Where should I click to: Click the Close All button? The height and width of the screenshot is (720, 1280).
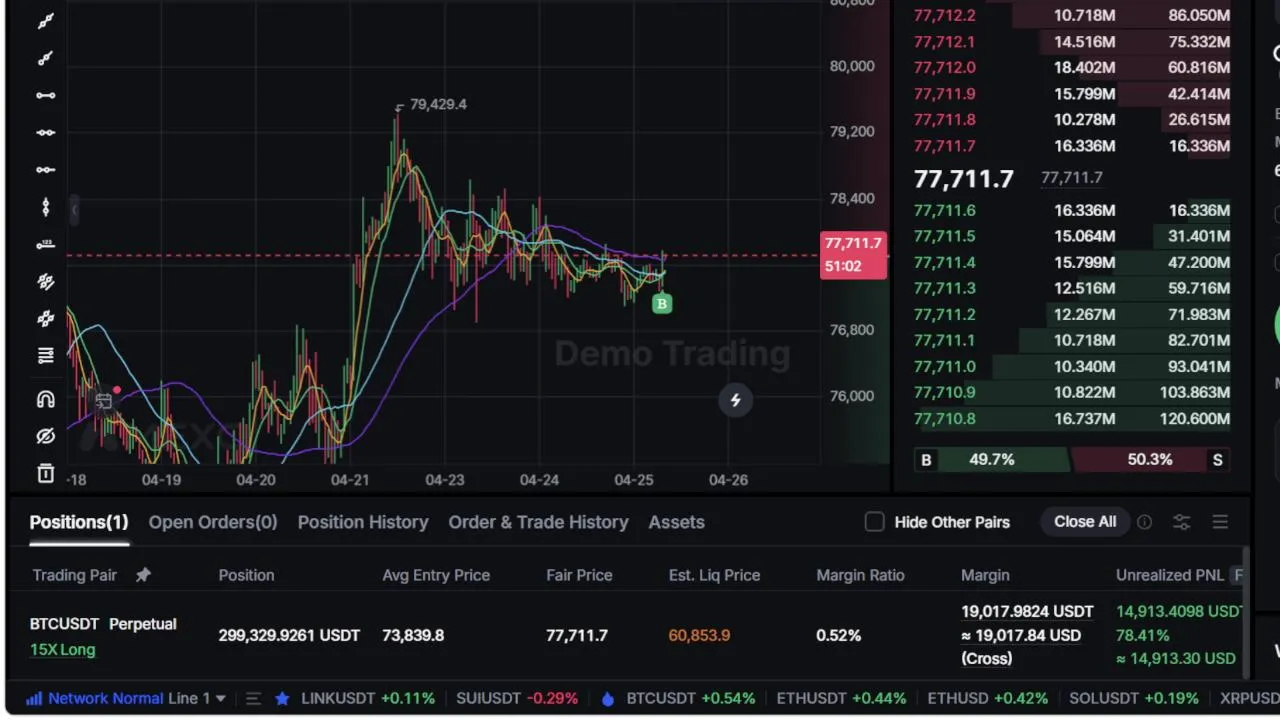tap(1085, 522)
